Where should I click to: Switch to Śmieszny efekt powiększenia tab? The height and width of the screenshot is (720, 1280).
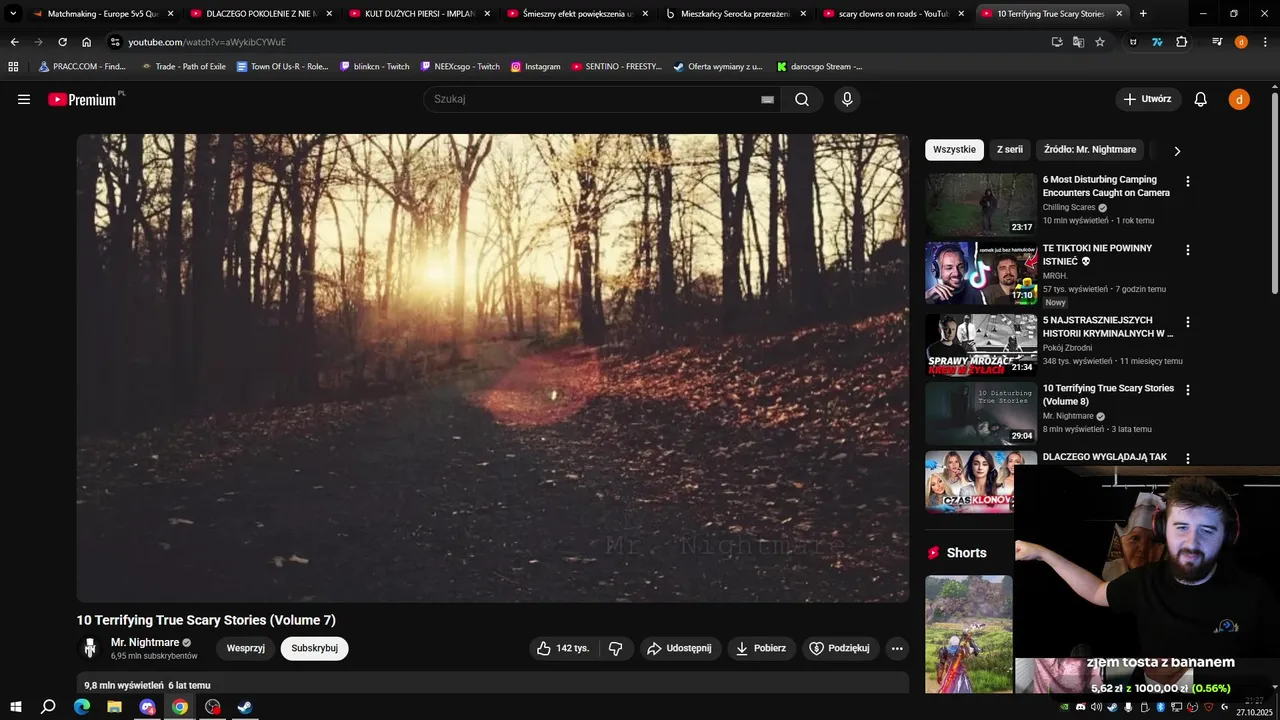point(577,14)
